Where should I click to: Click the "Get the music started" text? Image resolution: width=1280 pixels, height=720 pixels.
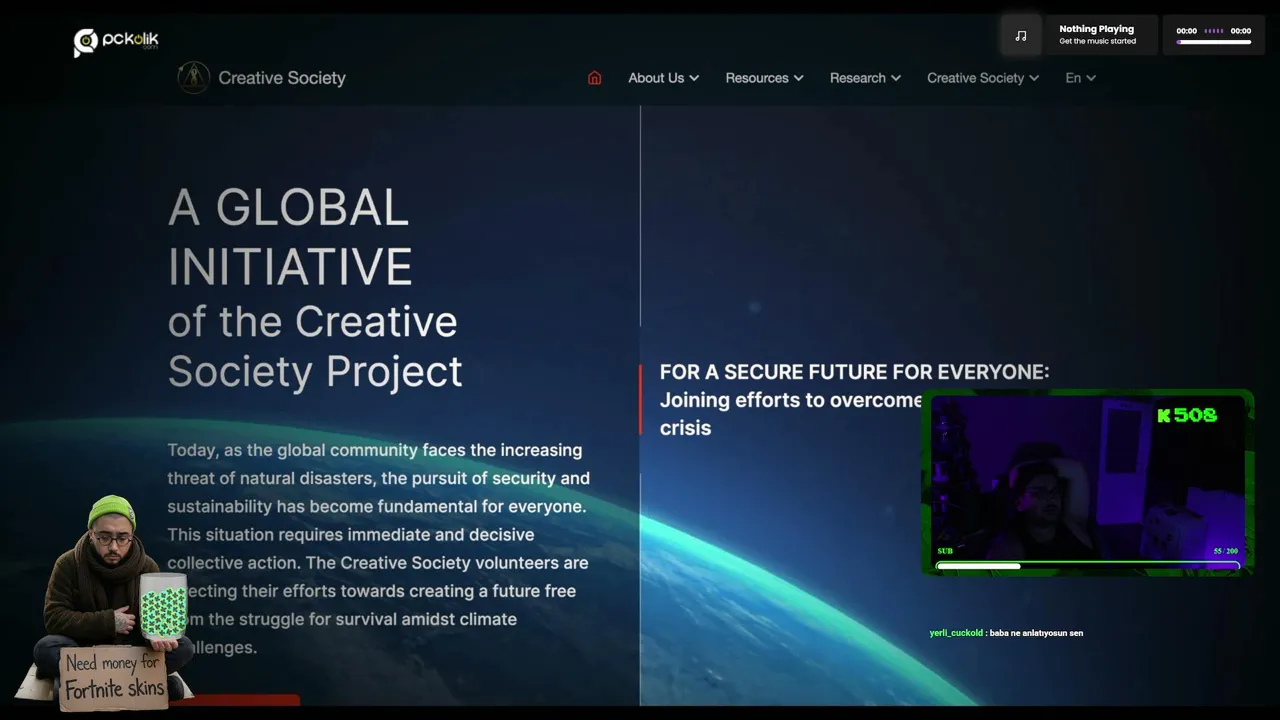pyautogui.click(x=1097, y=41)
